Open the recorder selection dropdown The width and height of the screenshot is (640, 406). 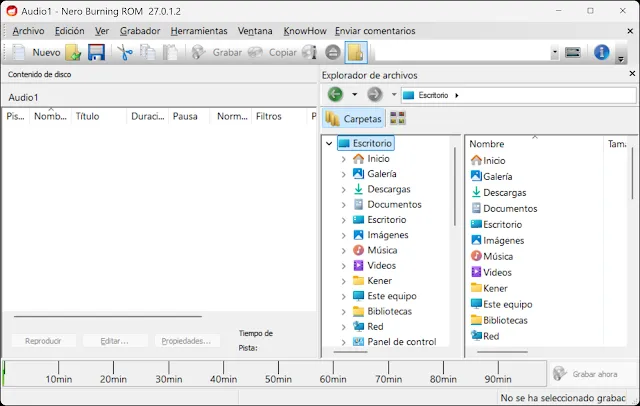(x=555, y=52)
